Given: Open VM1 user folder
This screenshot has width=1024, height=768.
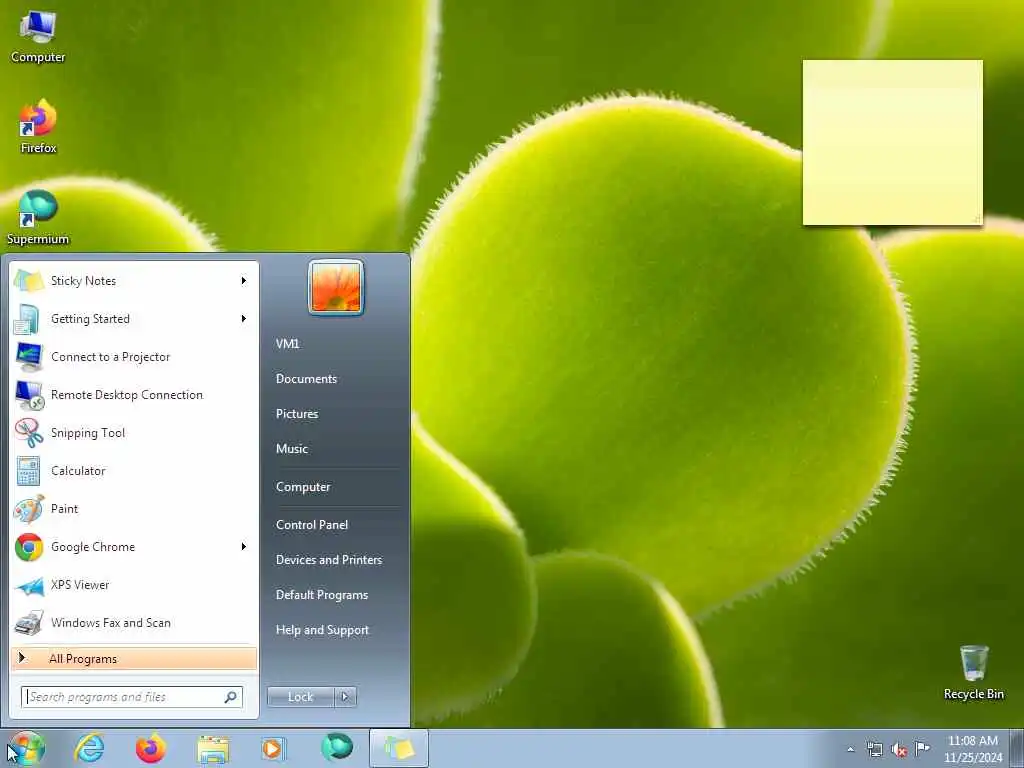Looking at the screenshot, I should 287,344.
